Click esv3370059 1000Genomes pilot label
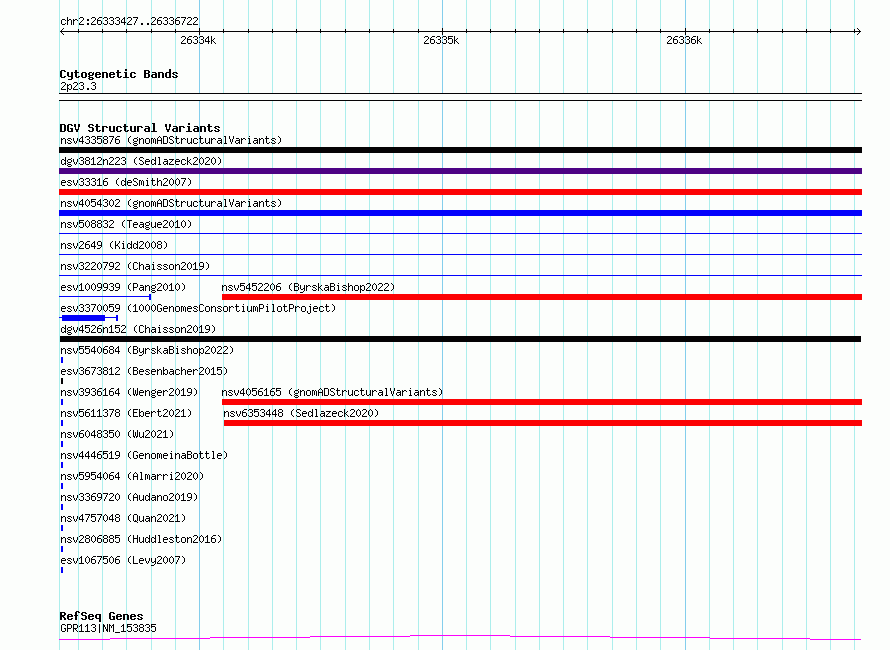 click(198, 308)
